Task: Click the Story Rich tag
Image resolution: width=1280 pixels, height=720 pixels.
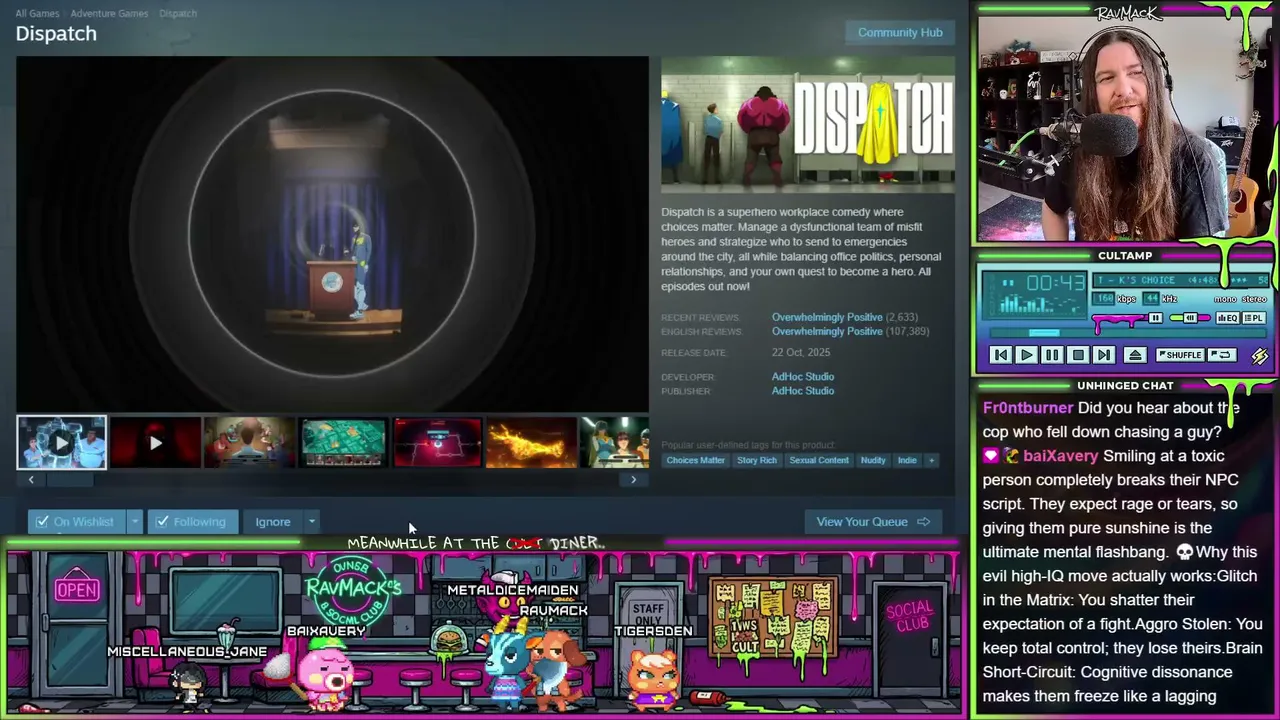Action: (757, 460)
